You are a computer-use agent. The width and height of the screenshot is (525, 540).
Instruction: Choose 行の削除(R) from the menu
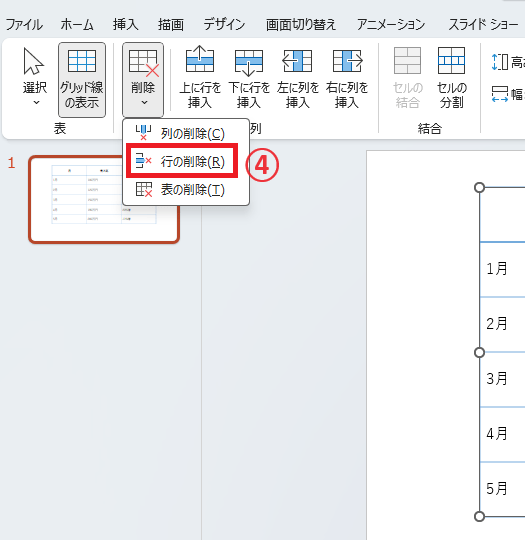point(186,161)
